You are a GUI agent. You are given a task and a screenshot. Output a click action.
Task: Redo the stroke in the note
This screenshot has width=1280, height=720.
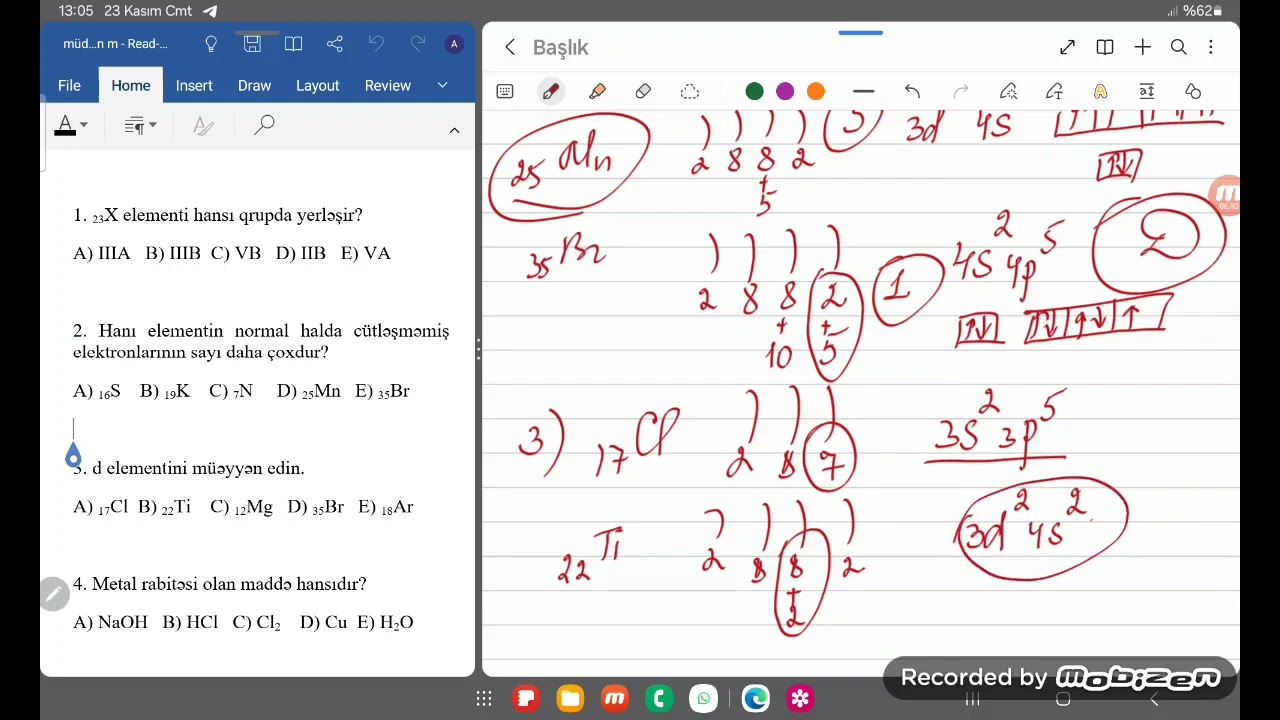[961, 92]
